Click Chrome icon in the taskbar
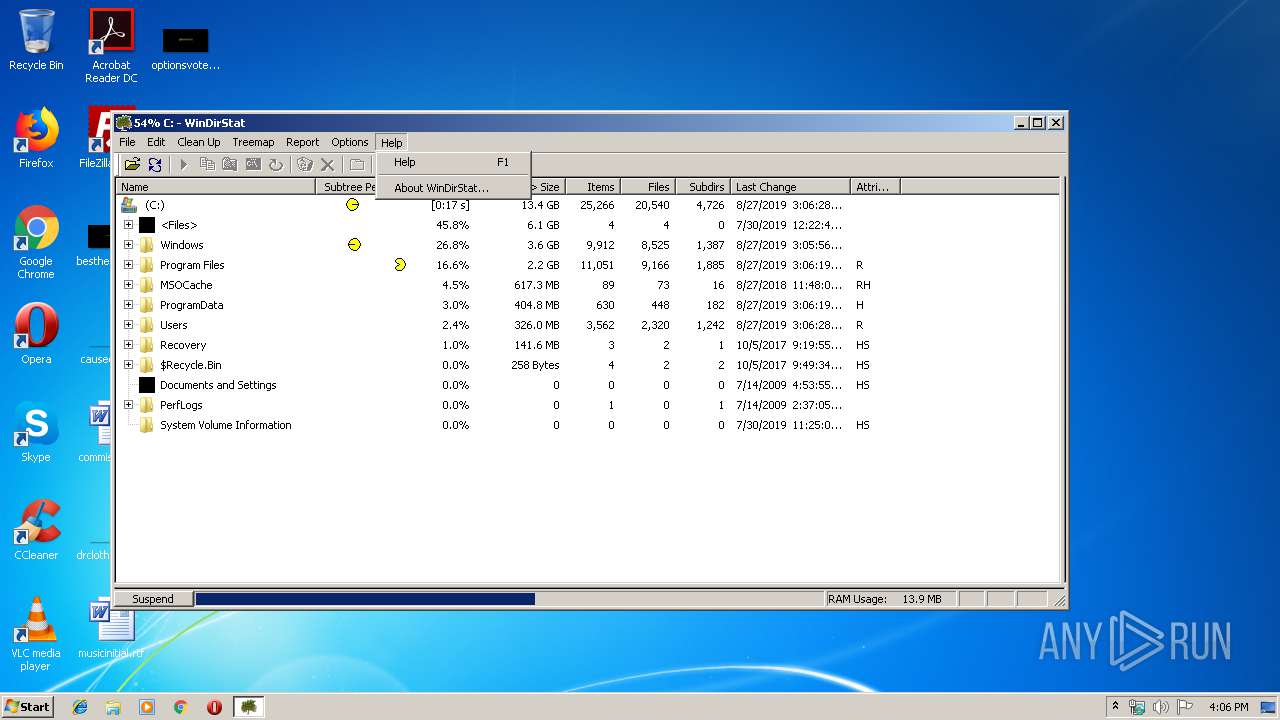The height and width of the screenshot is (720, 1280). coord(181,707)
